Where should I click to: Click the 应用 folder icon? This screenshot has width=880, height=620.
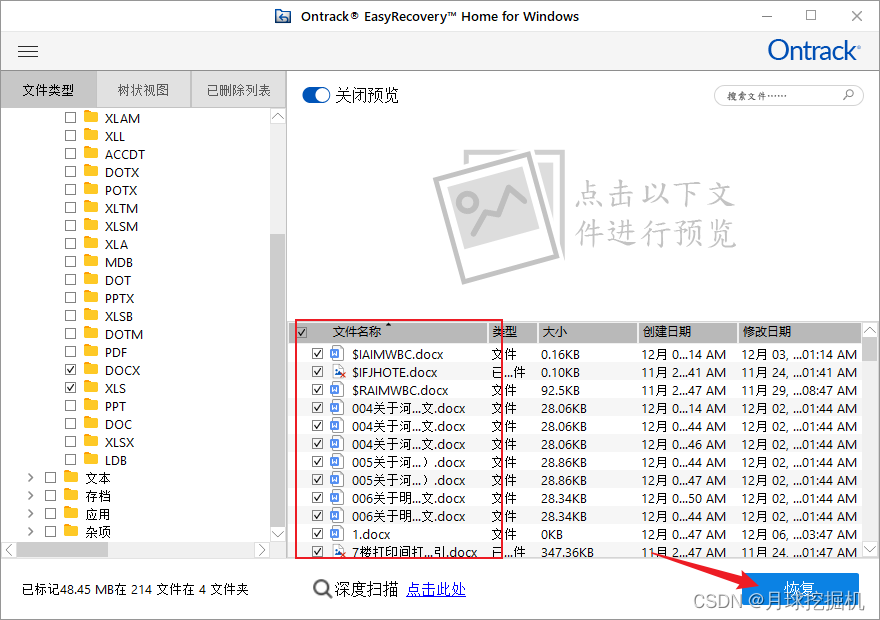pyautogui.click(x=71, y=513)
